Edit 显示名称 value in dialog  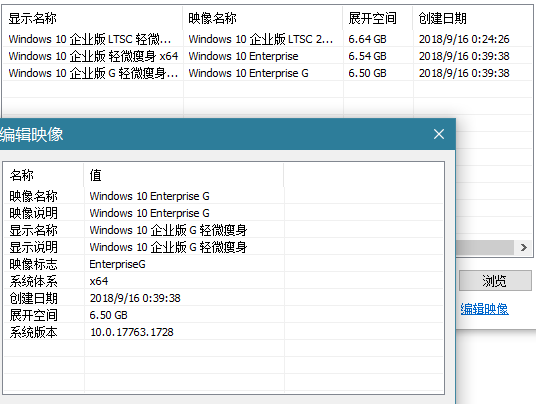click(x=168, y=230)
